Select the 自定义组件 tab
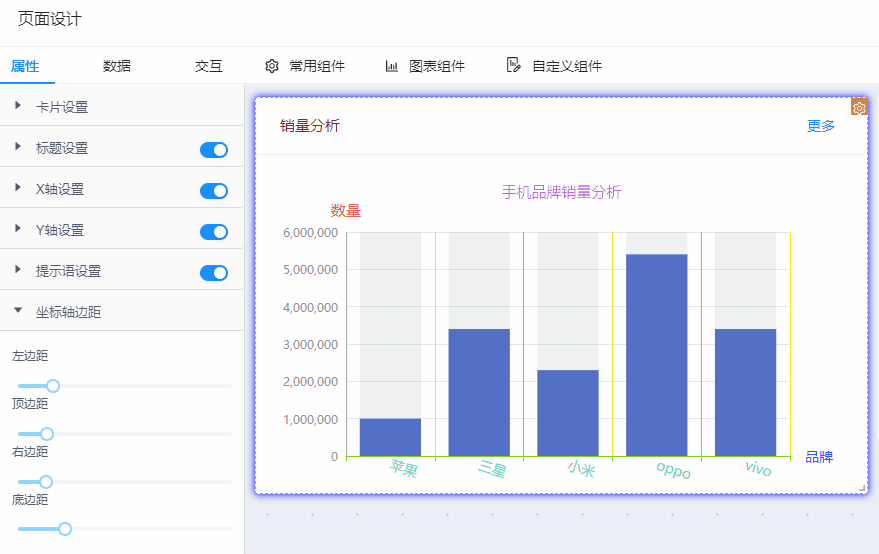The height and width of the screenshot is (554, 879). pyautogui.click(x=567, y=66)
